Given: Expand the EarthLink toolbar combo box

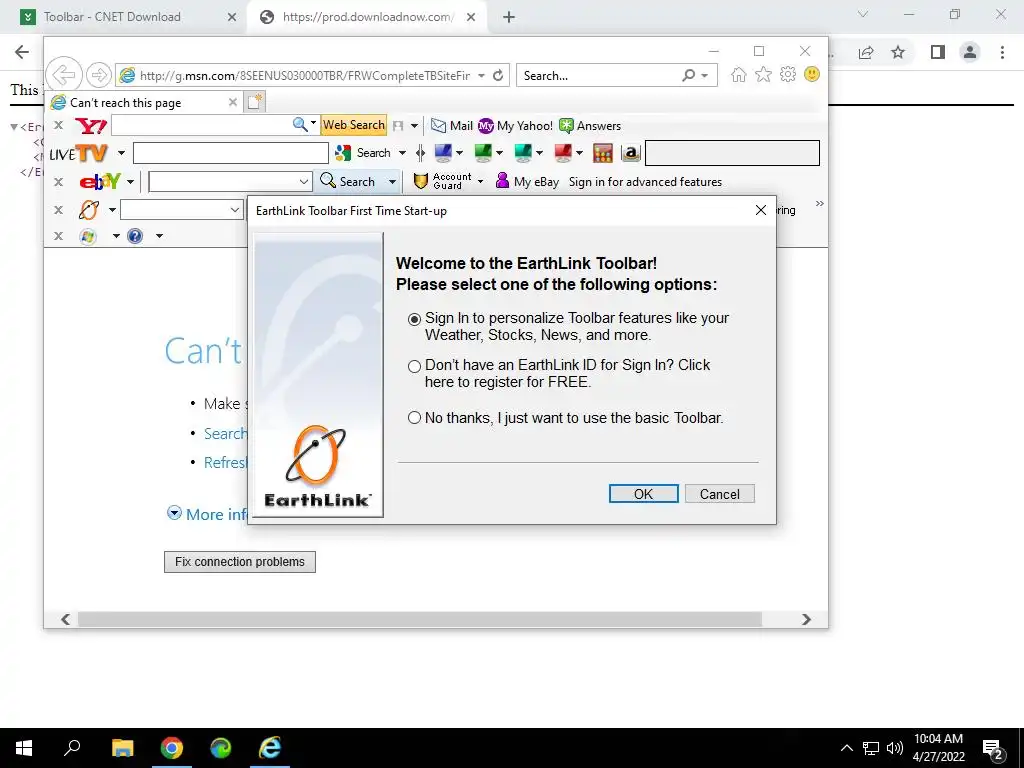Looking at the screenshot, I should tap(235, 210).
